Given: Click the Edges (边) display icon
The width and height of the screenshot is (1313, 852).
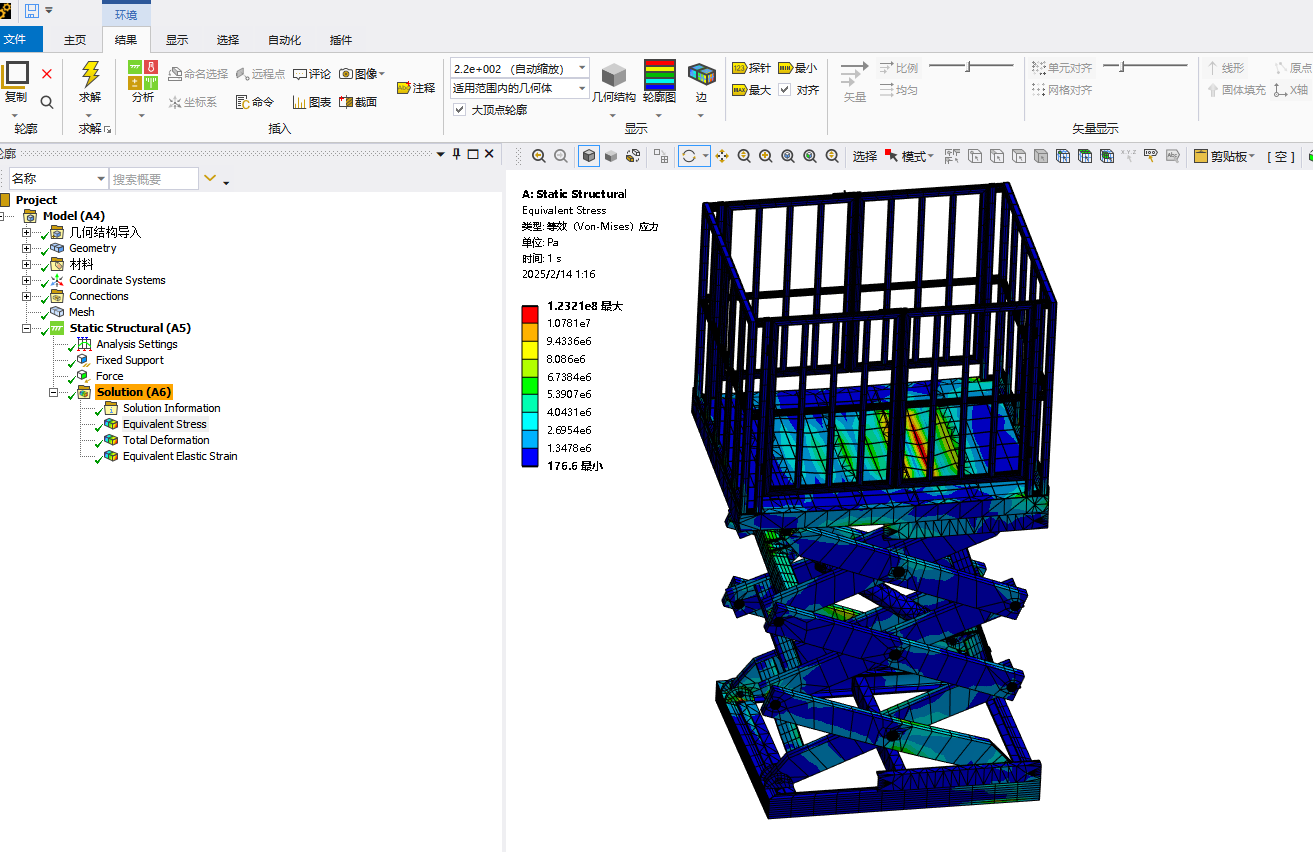Looking at the screenshot, I should (702, 75).
